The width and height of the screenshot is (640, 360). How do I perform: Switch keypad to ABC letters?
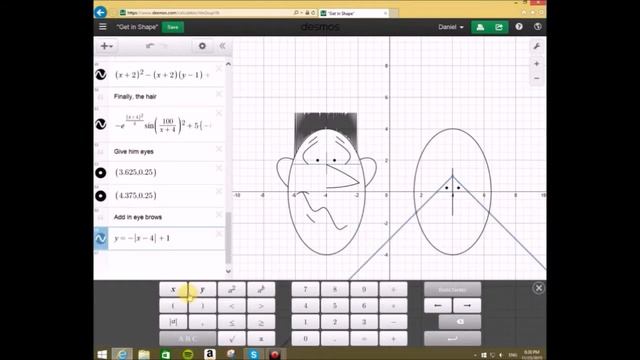tap(188, 338)
